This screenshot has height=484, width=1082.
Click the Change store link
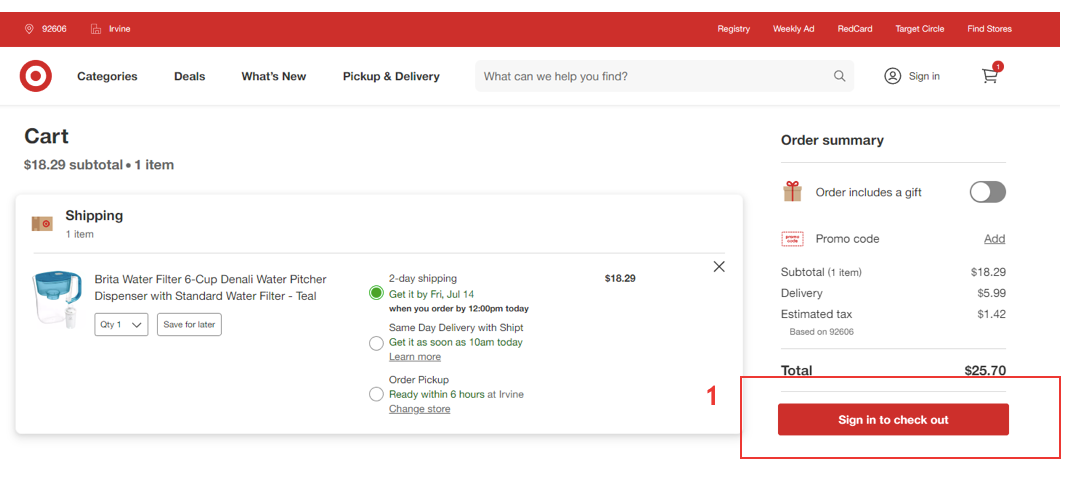(x=420, y=409)
